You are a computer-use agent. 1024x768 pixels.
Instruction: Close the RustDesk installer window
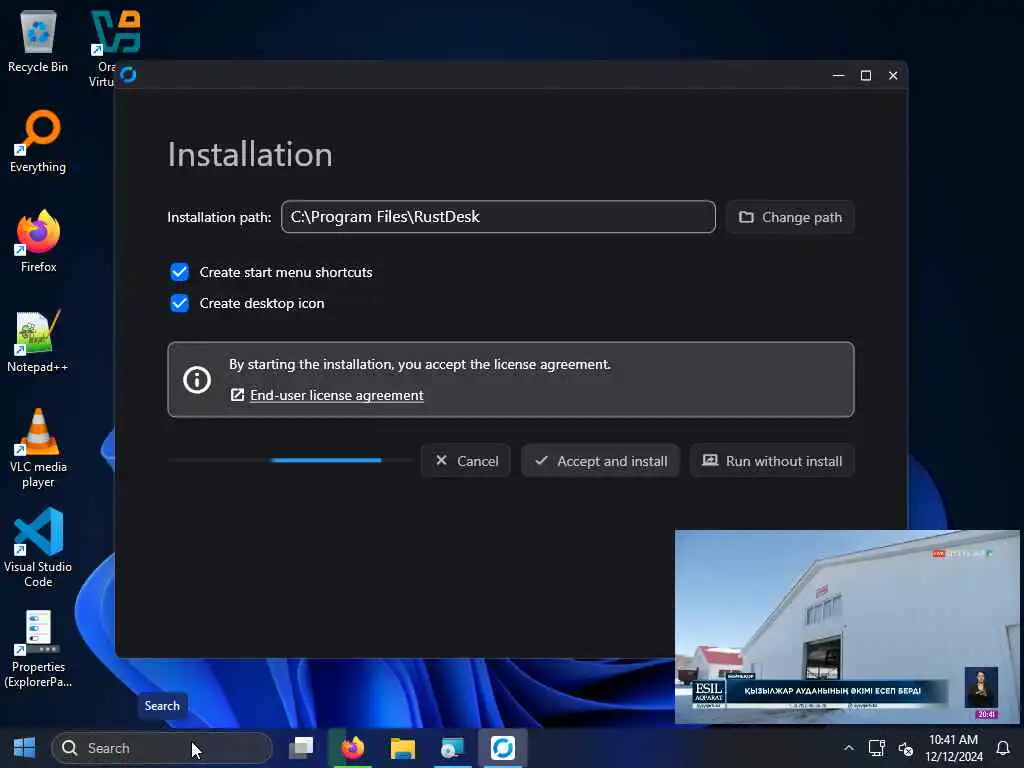[893, 75]
